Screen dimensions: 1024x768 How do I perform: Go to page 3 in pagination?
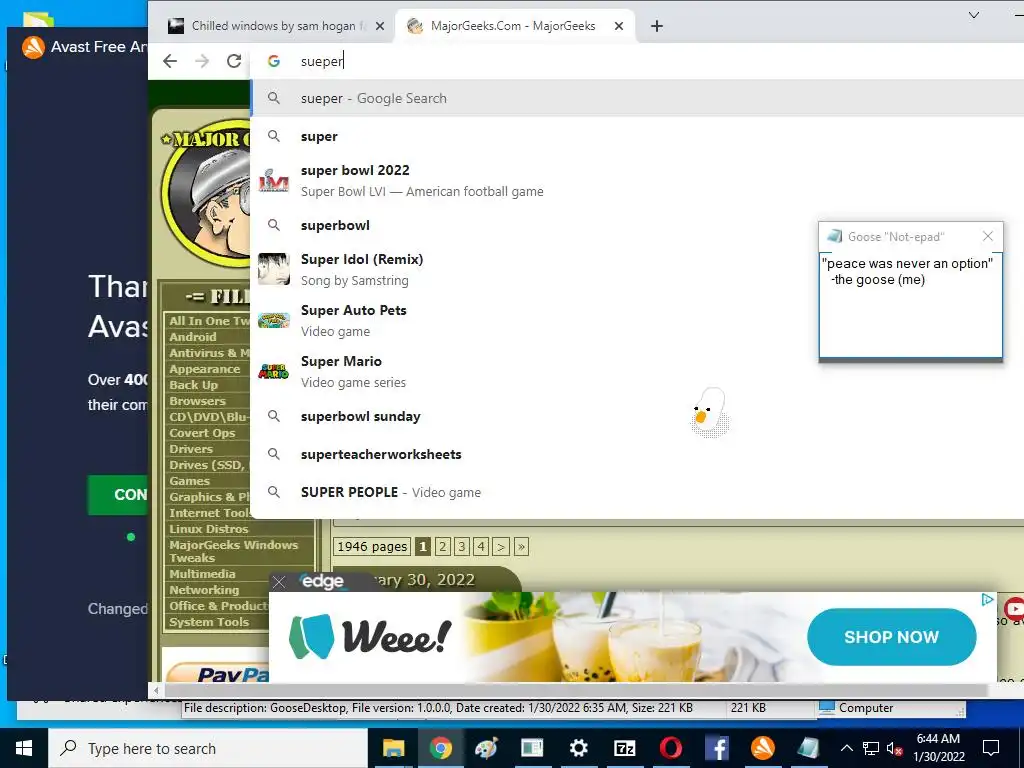pyautogui.click(x=462, y=547)
